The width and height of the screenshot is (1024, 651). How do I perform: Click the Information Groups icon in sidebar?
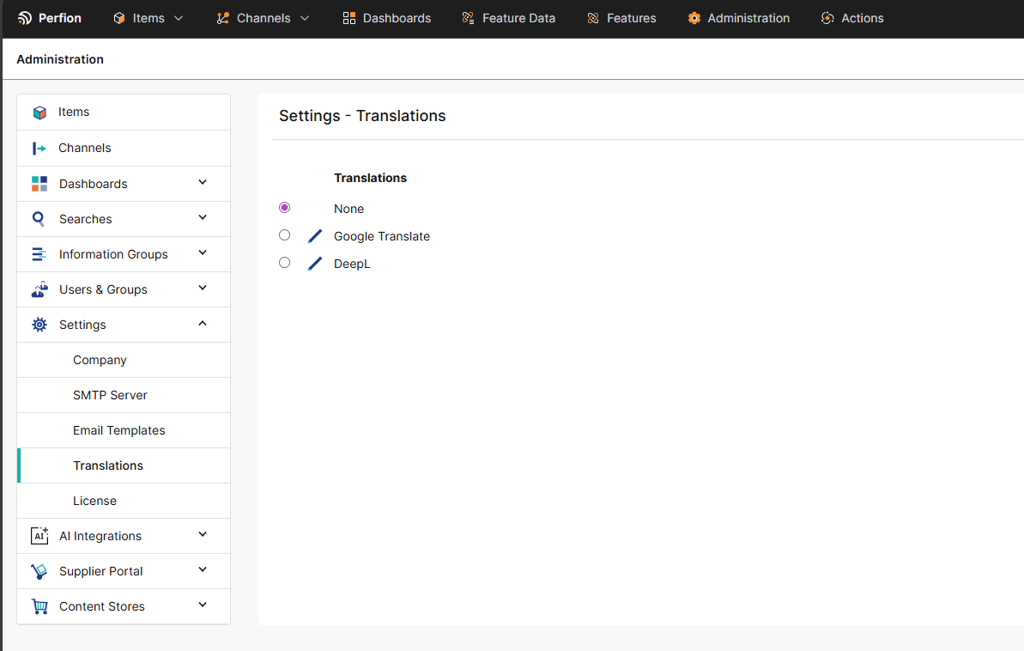click(39, 254)
